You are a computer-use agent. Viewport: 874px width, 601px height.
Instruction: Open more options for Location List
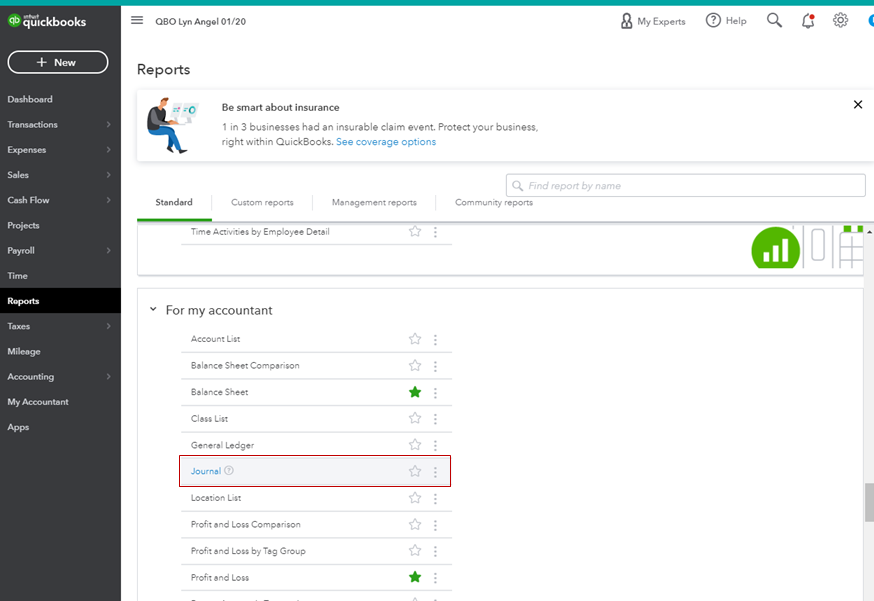[435, 498]
